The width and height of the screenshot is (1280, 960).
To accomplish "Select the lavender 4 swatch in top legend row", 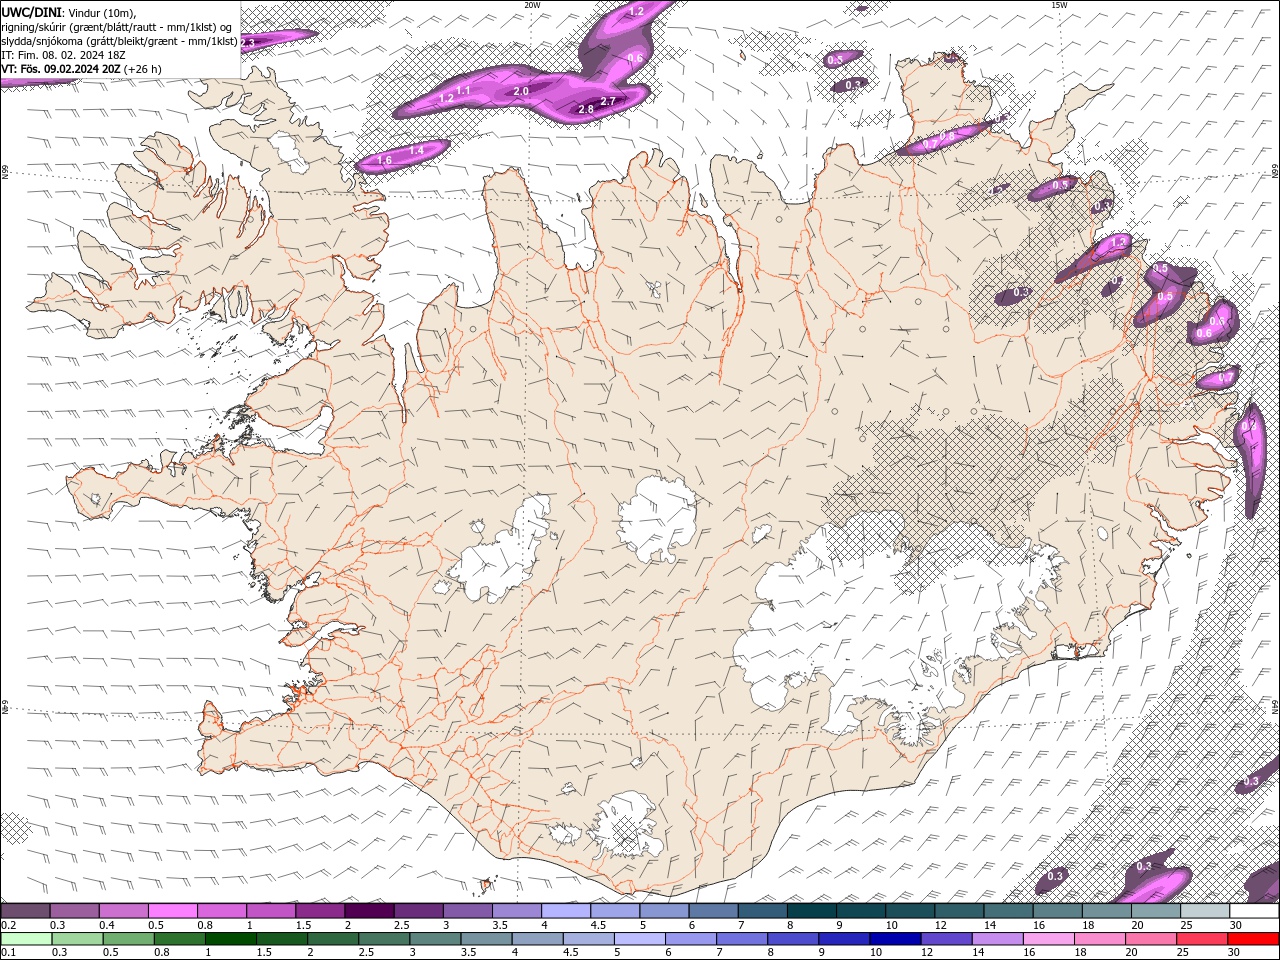I will tap(566, 911).
